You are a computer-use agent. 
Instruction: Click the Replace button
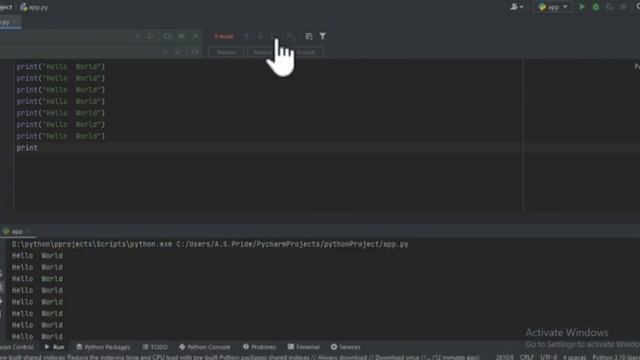pos(226,52)
